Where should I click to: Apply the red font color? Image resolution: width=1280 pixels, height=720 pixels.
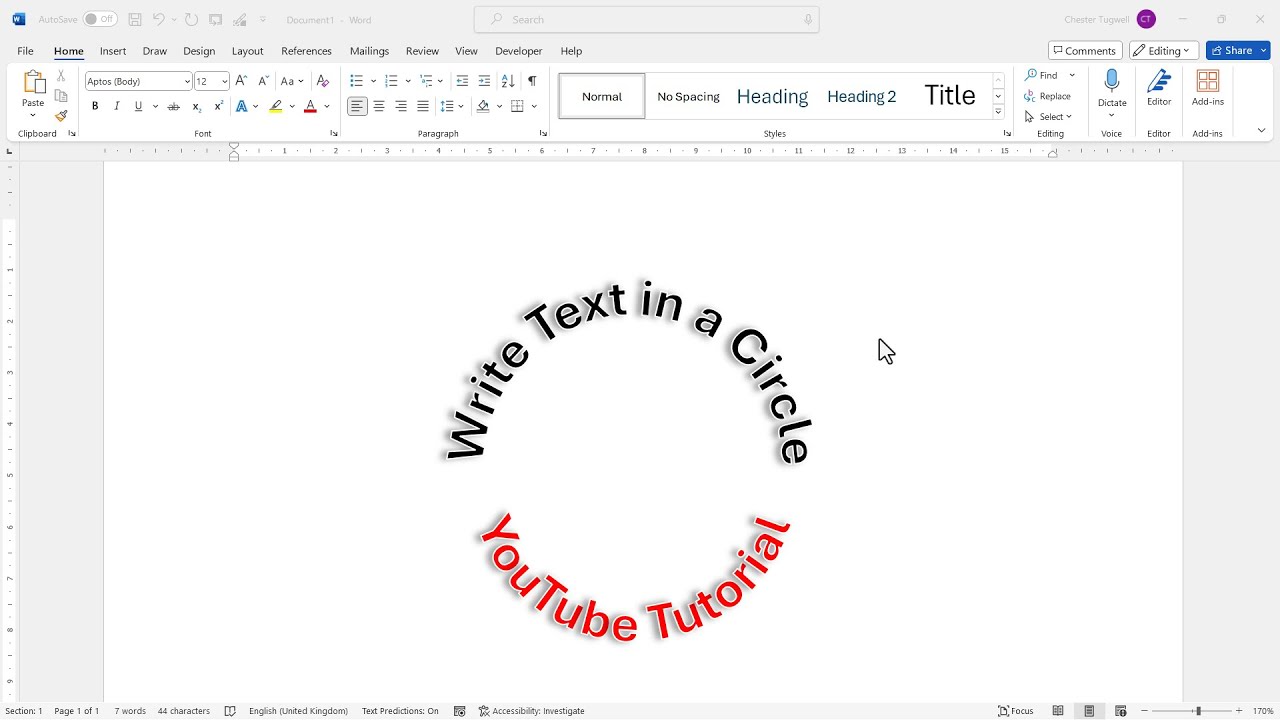pos(310,106)
